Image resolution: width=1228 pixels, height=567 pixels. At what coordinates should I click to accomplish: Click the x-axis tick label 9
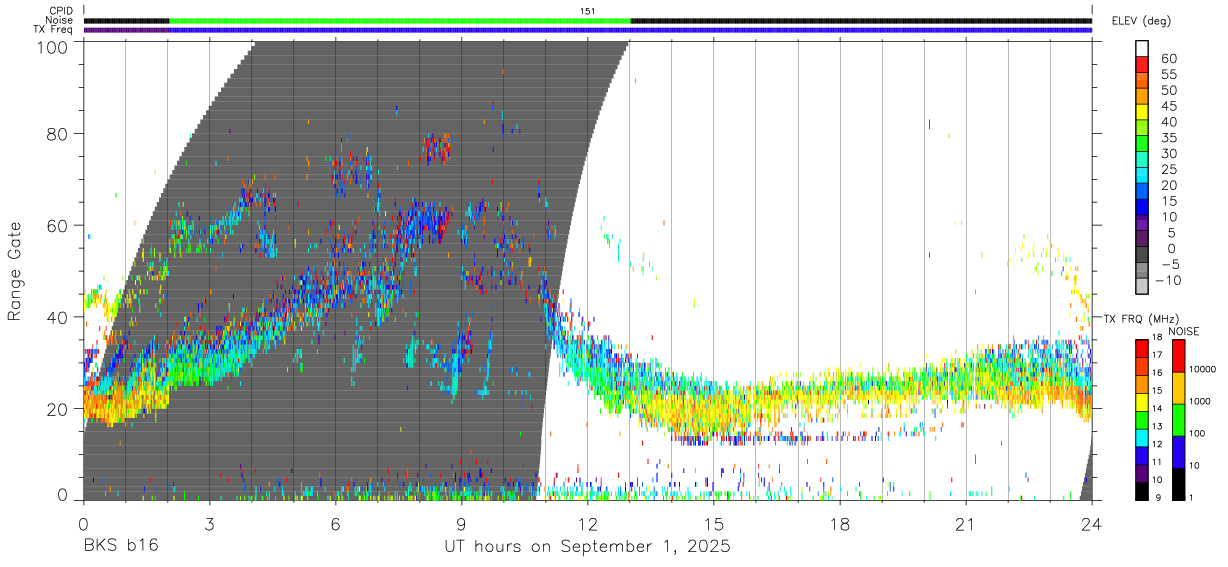(461, 523)
